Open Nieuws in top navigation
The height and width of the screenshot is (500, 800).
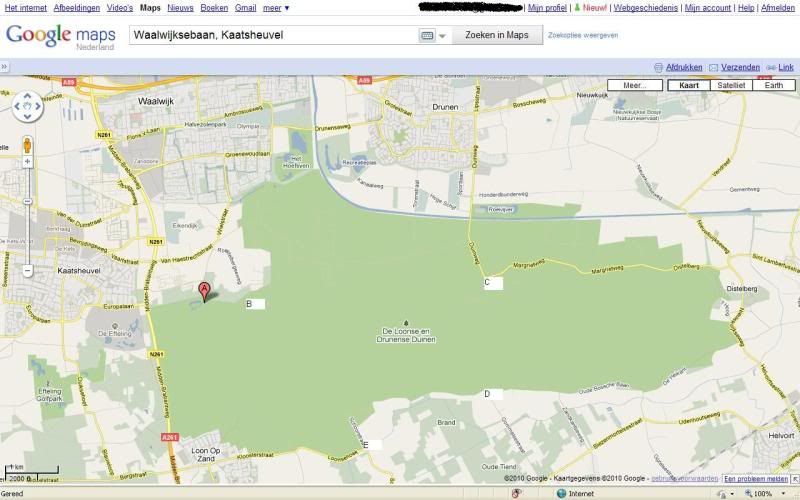(x=181, y=8)
